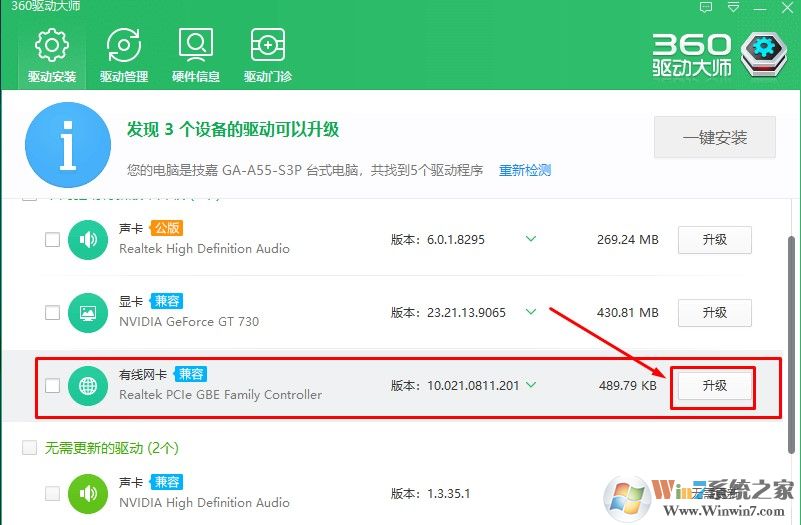This screenshot has width=801, height=525.
Task: Click the 兼容 tag on NVIDIA audio row
Action: click(167, 482)
